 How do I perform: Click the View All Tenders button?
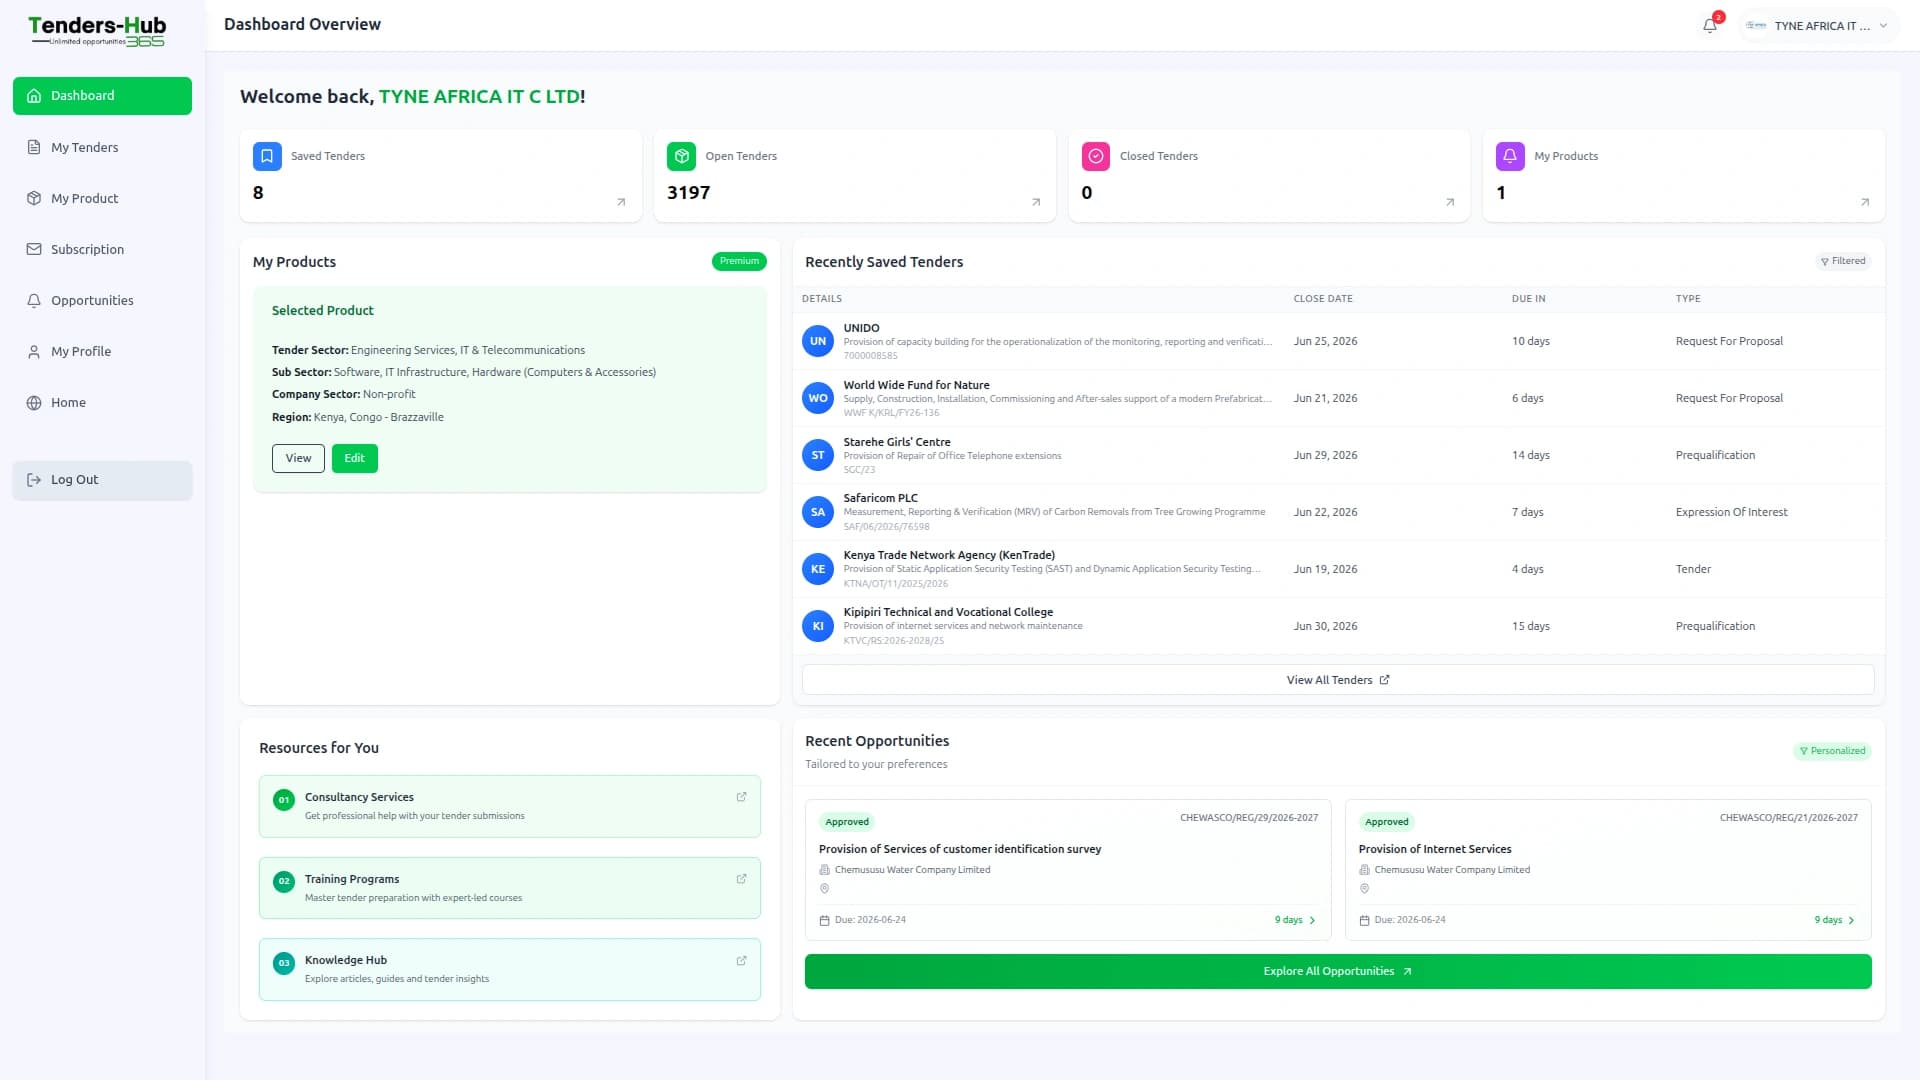(x=1338, y=680)
